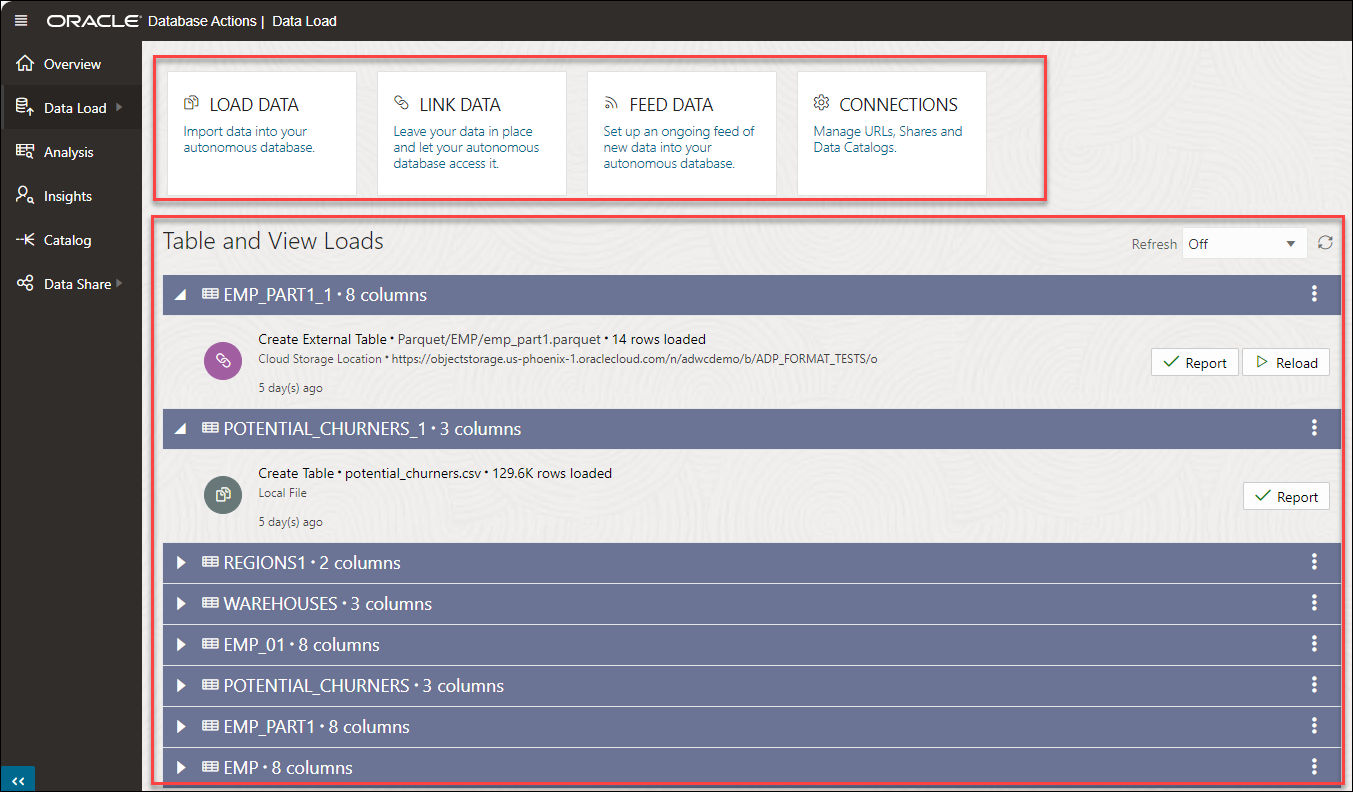Collapse the sidebar with double-chevron button
The height and width of the screenshot is (792, 1353).
17,780
